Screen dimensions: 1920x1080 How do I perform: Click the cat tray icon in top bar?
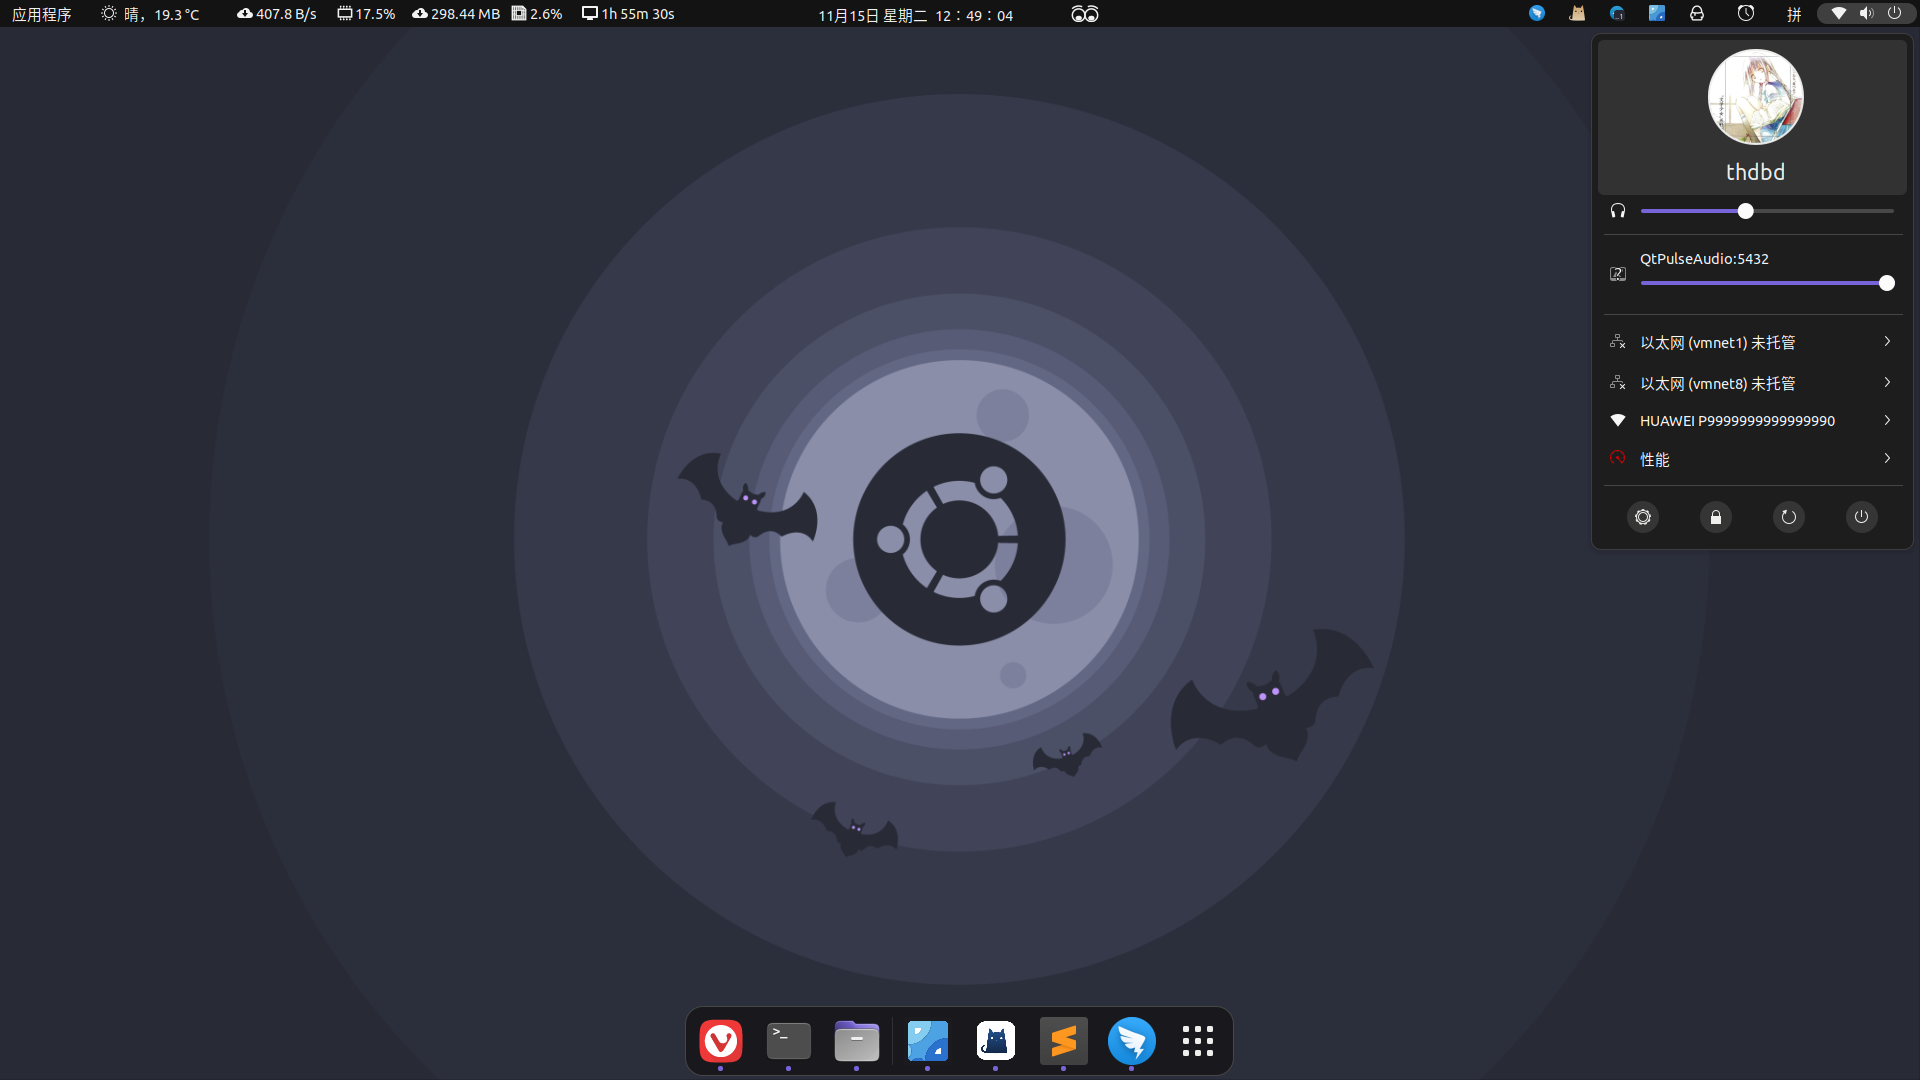click(1577, 14)
